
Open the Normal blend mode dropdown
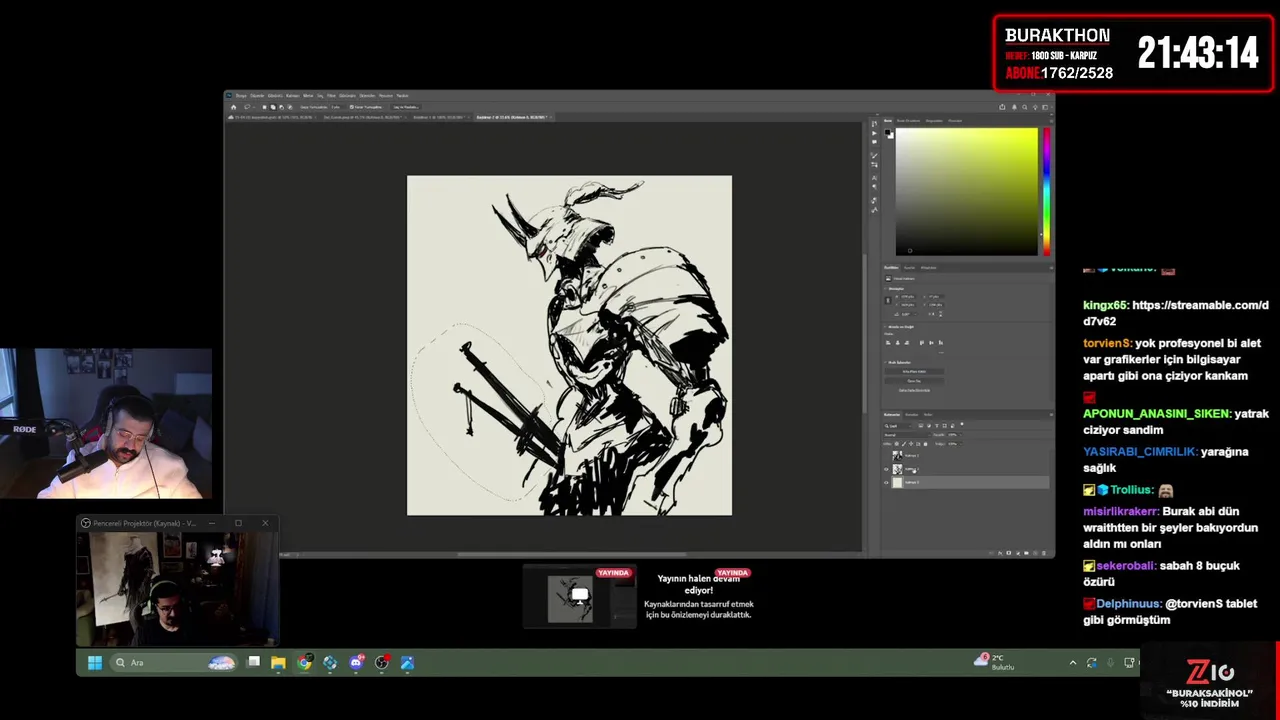tap(907, 435)
